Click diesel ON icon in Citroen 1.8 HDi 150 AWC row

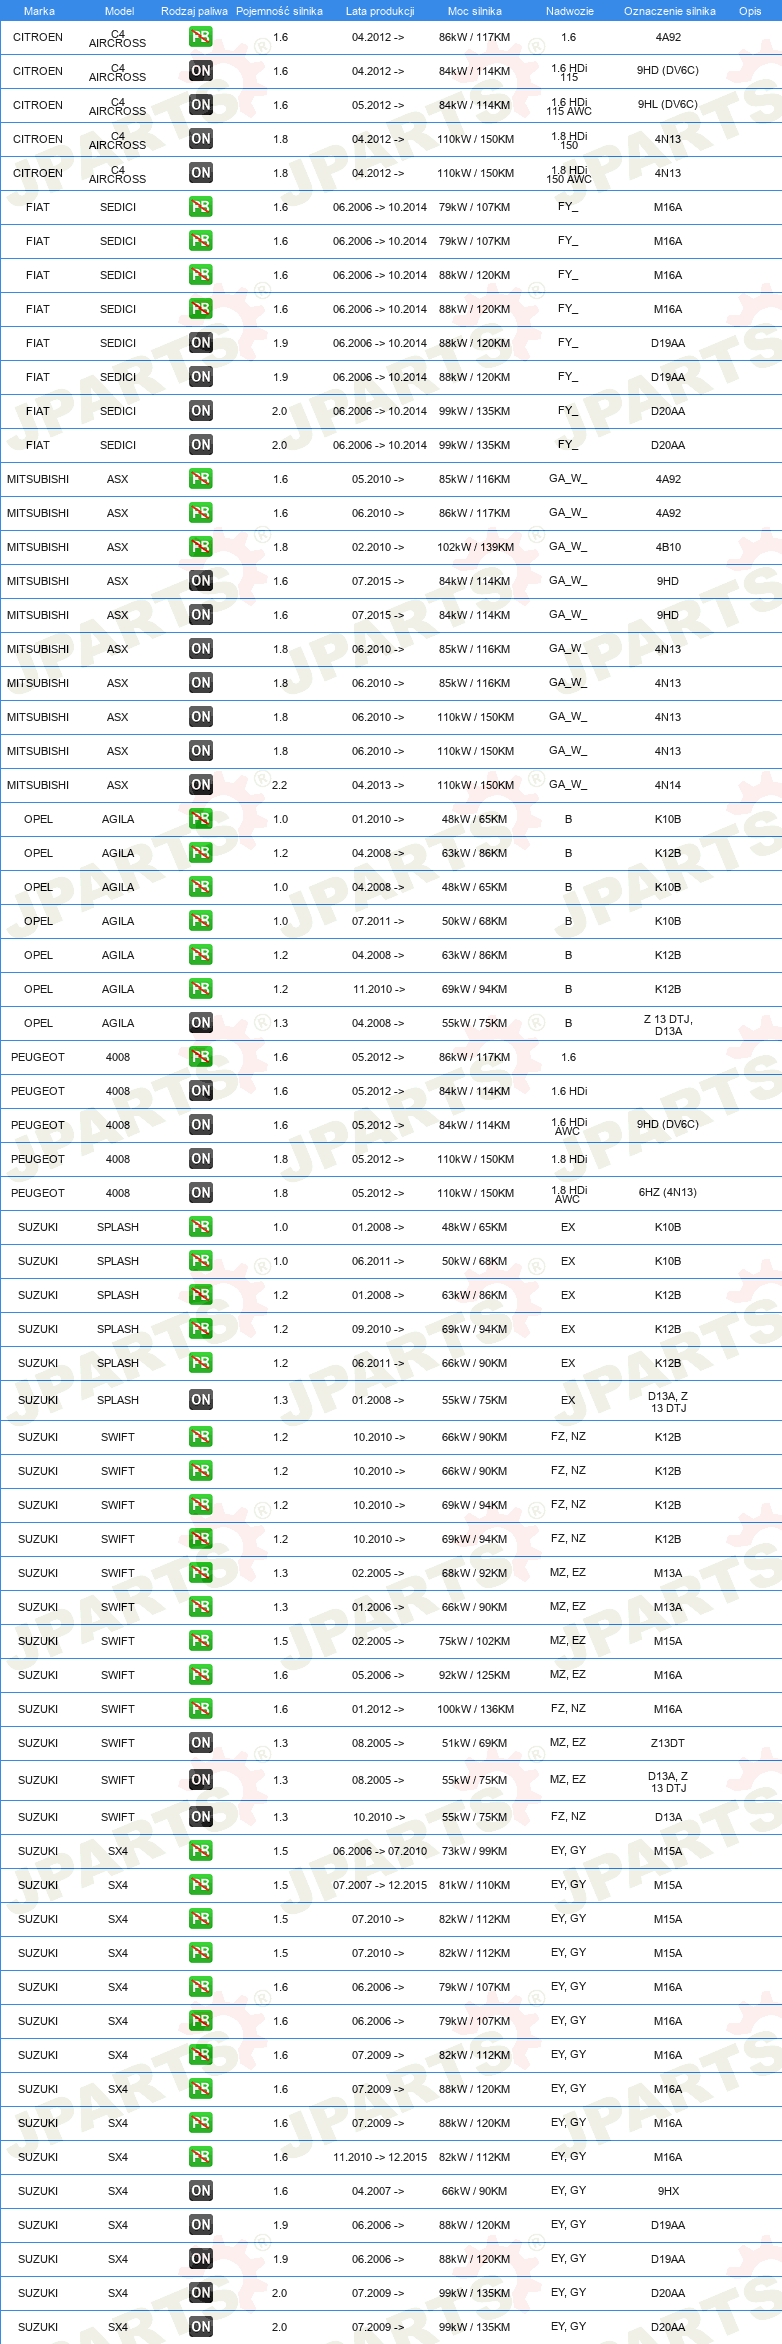[201, 173]
